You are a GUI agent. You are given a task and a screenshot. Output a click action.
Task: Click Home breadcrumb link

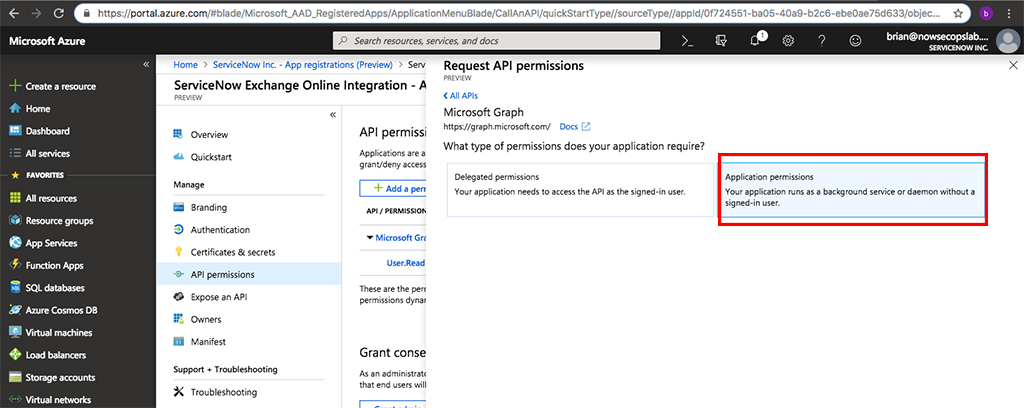185,65
